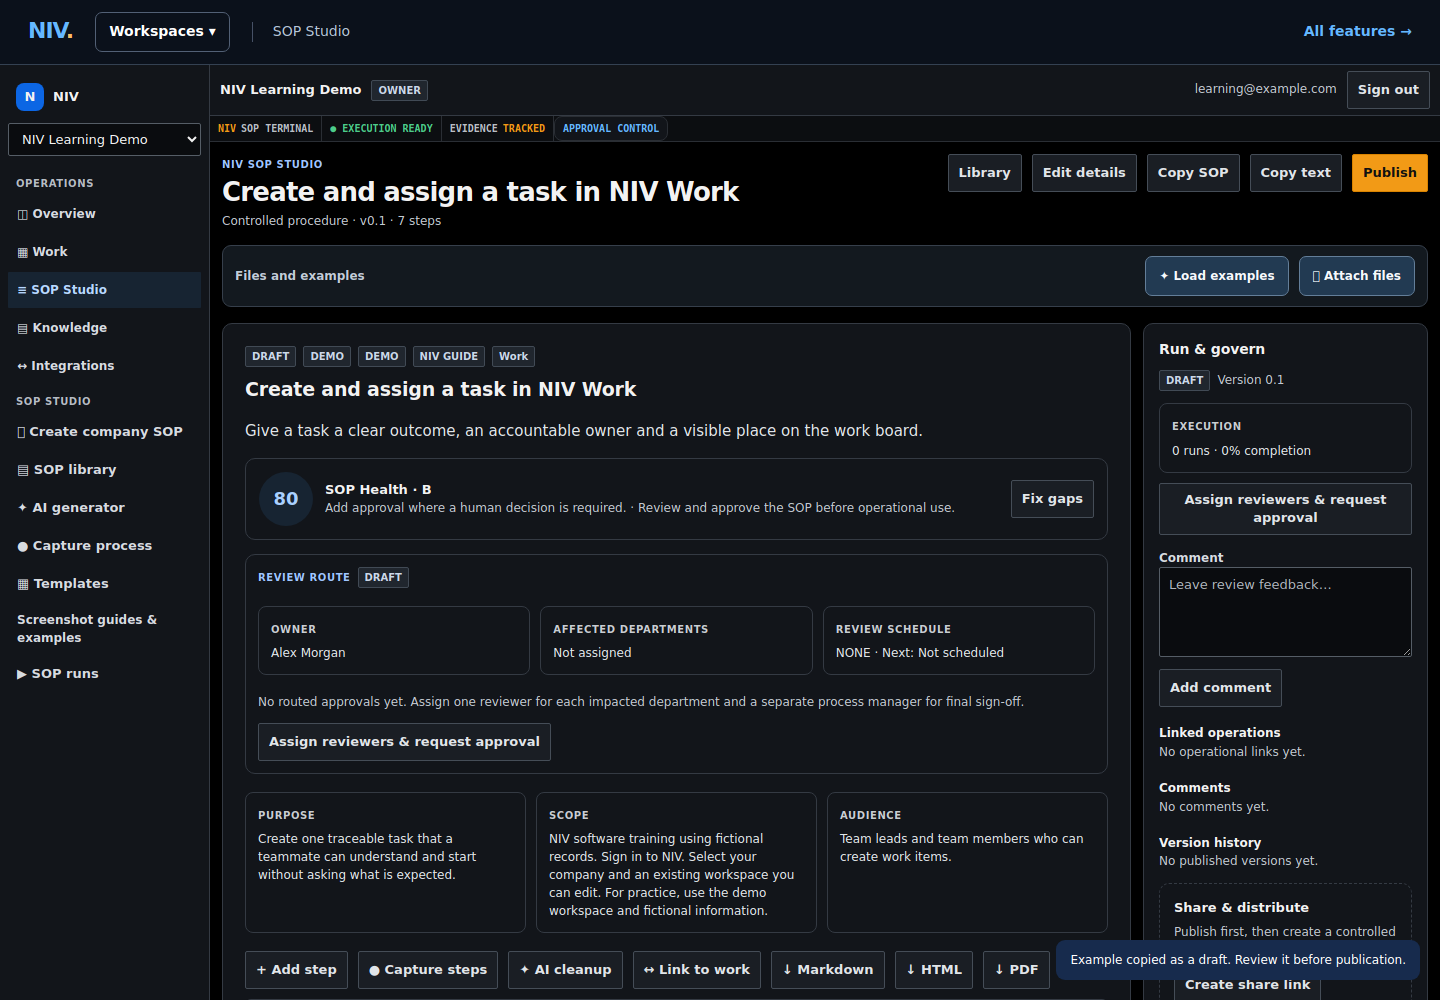Click Capture steps button
Viewport: 1440px width, 1000px height.
click(428, 970)
